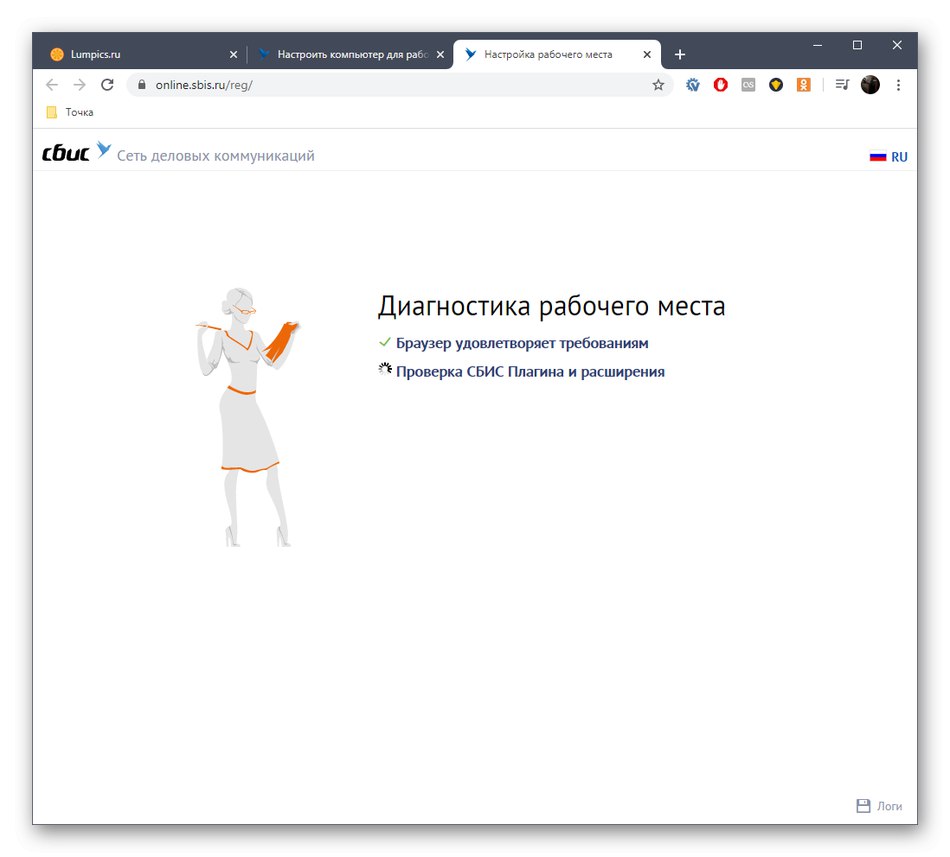Image resolution: width=950 pixels, height=857 pixels.
Task: Close the "Настройка рабочего места" tab
Action: pos(647,55)
